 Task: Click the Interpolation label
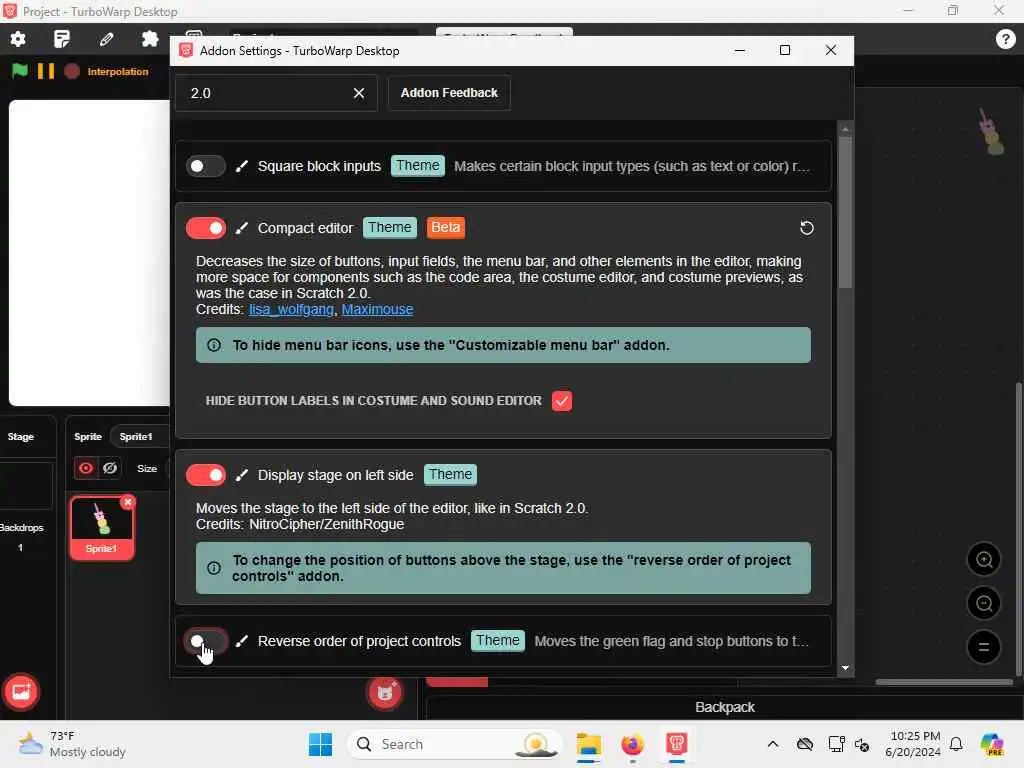(x=118, y=71)
